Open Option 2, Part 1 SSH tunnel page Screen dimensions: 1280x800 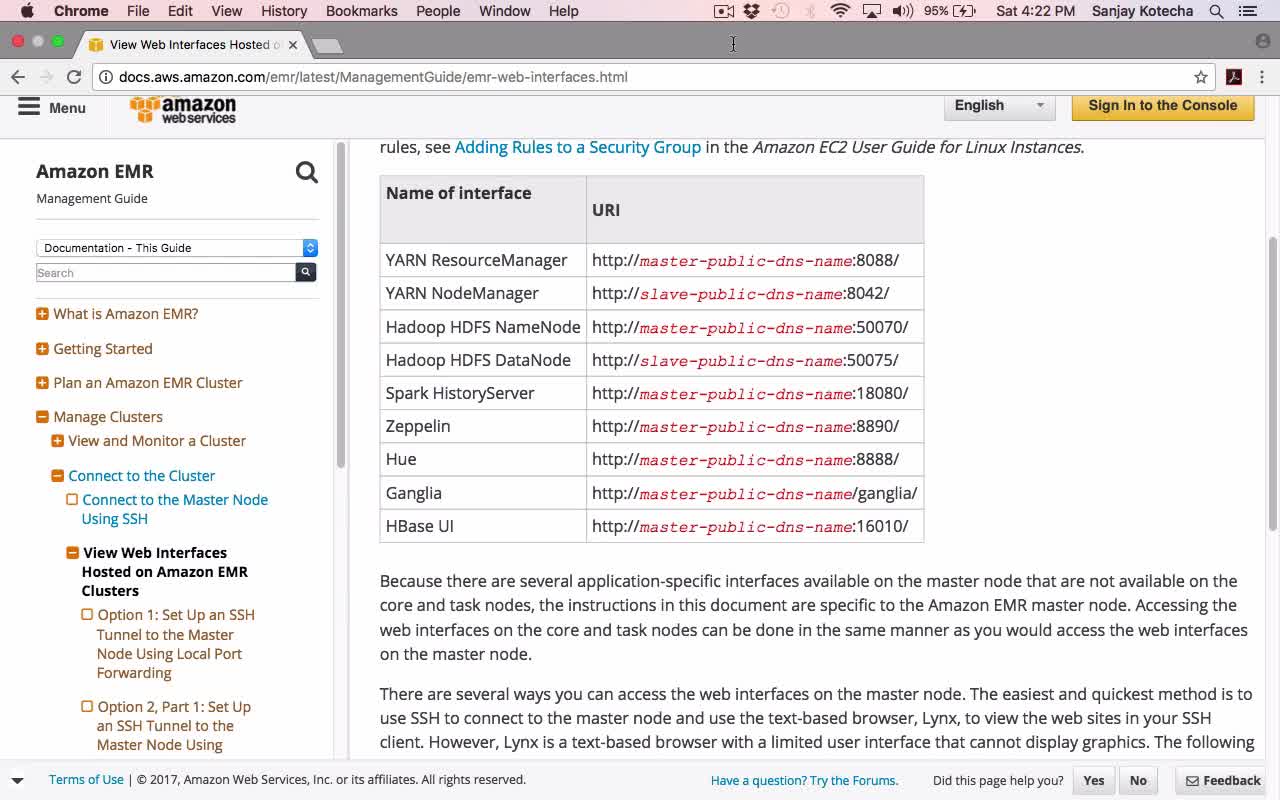174,726
